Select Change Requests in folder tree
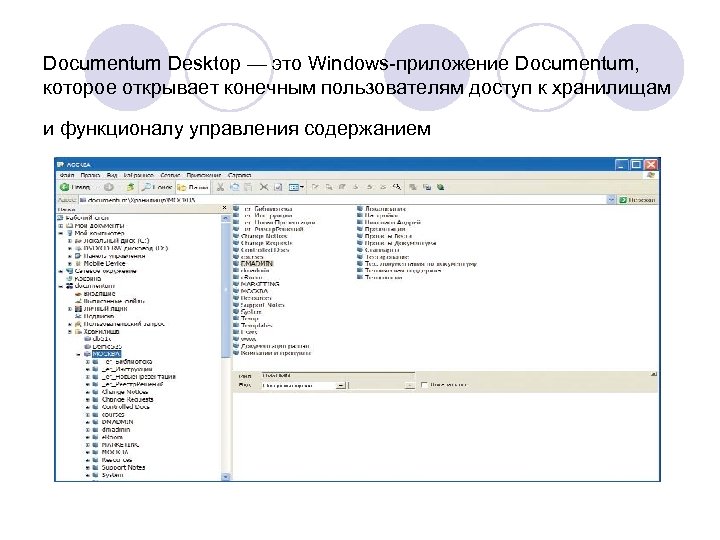720x540 pixels. coord(127,399)
